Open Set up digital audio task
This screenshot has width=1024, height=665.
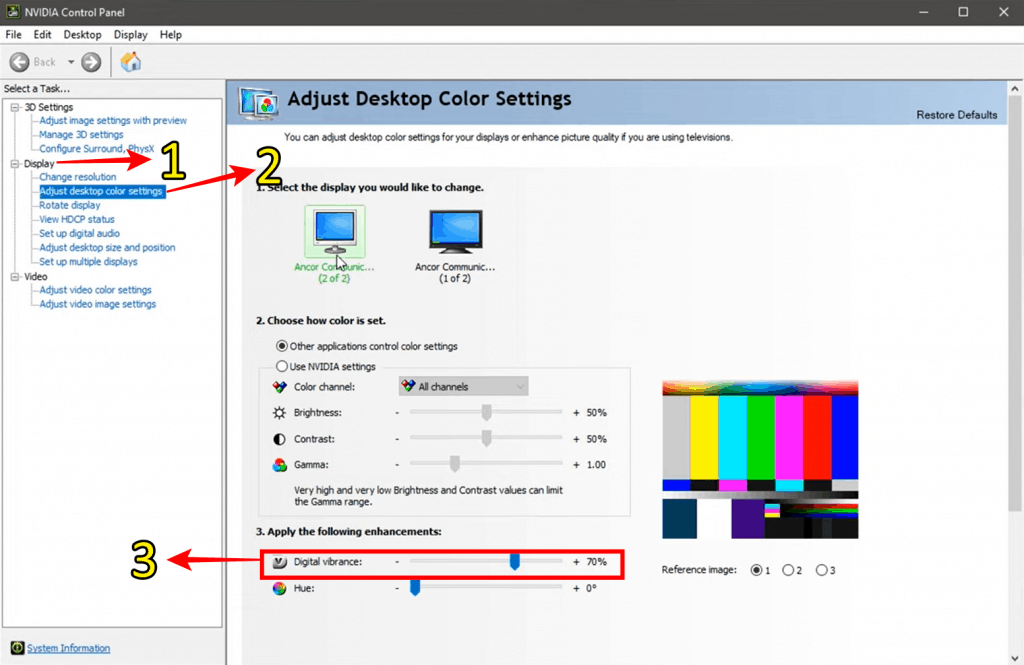click(x=80, y=233)
